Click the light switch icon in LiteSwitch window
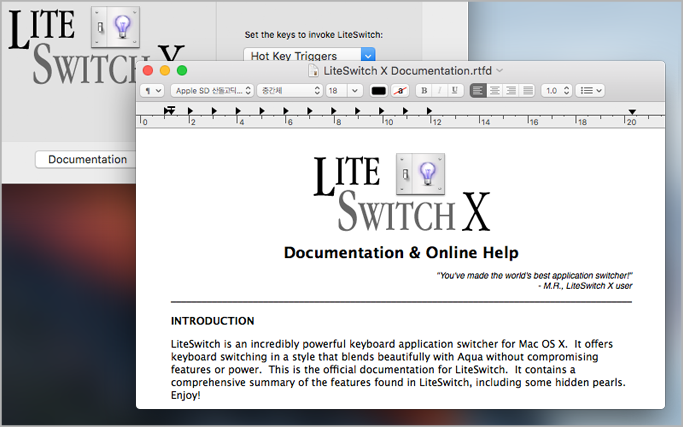Image resolution: width=683 pixels, height=427 pixels. [115, 27]
